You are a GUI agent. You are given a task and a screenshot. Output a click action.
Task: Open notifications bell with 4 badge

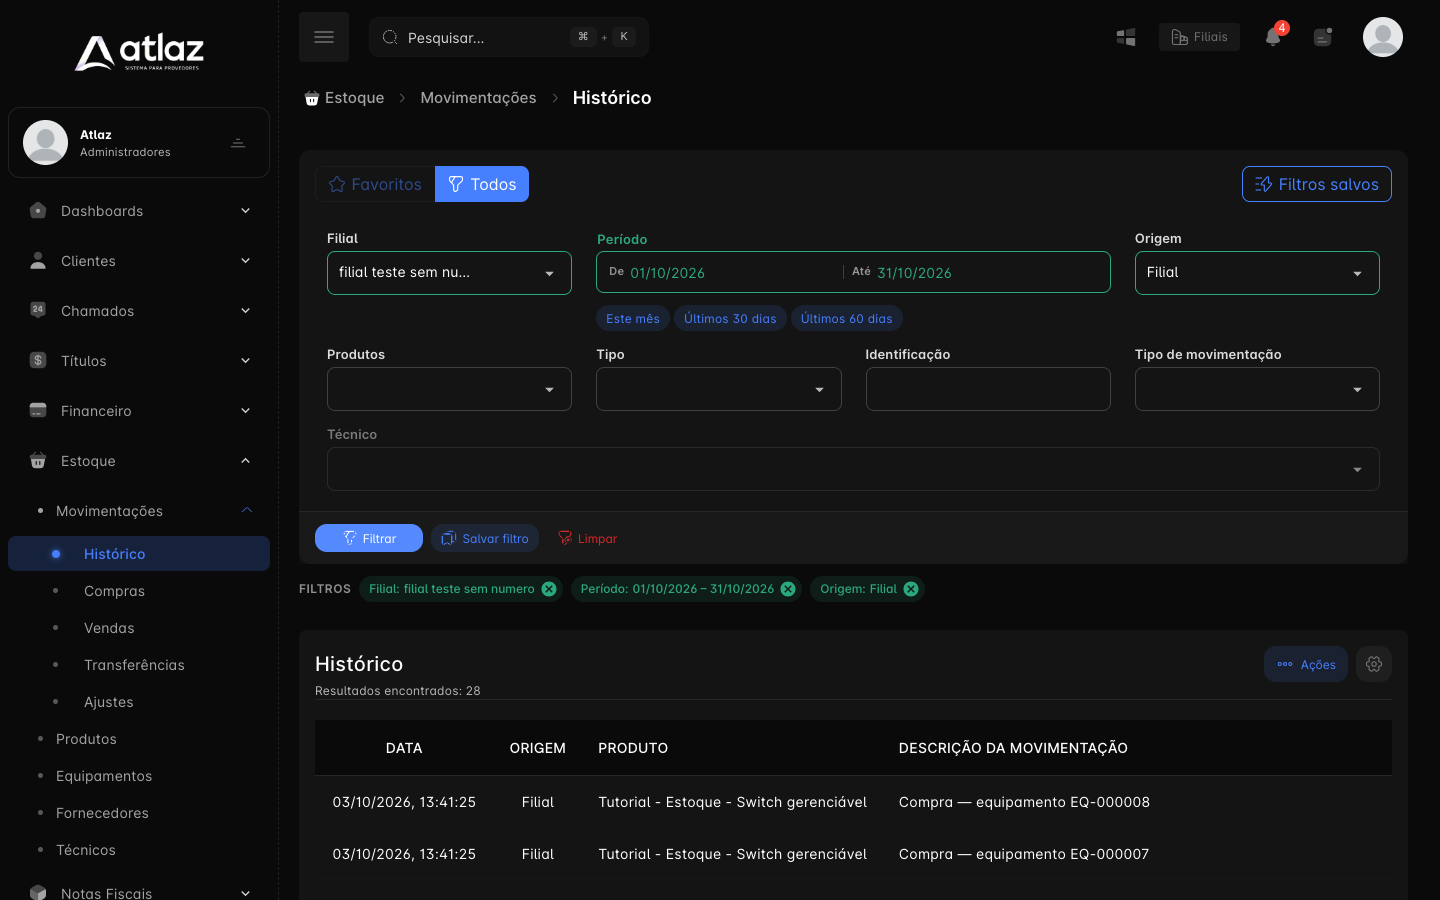coord(1273,37)
